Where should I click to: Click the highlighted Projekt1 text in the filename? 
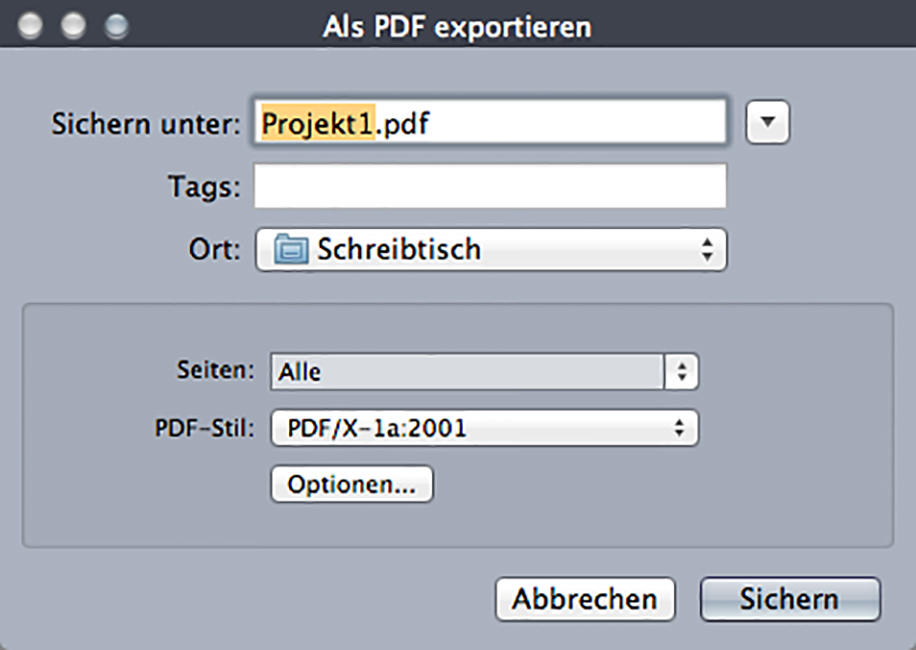(x=317, y=122)
